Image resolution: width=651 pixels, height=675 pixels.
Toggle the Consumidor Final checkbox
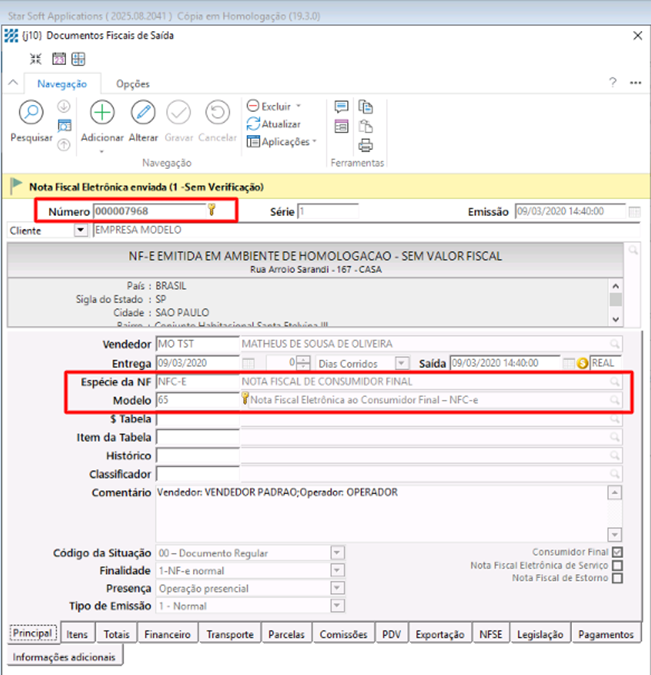617,552
